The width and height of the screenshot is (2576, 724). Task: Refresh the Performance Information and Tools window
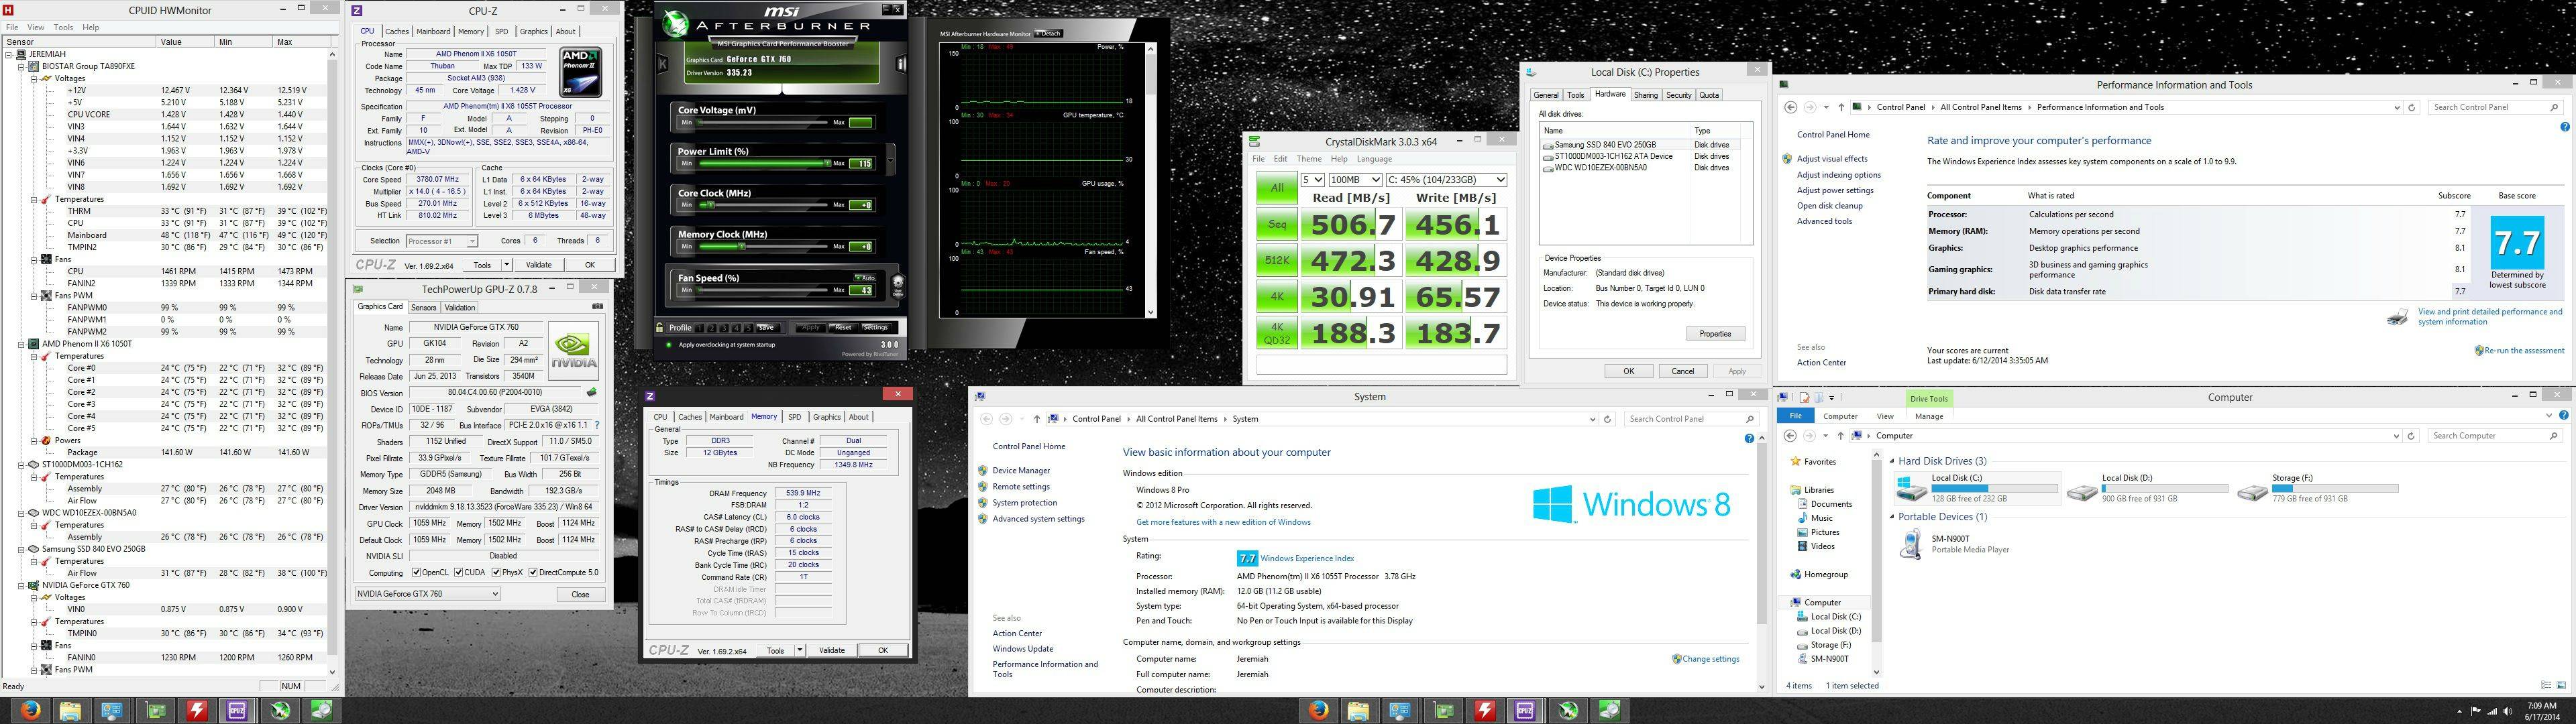[2411, 107]
